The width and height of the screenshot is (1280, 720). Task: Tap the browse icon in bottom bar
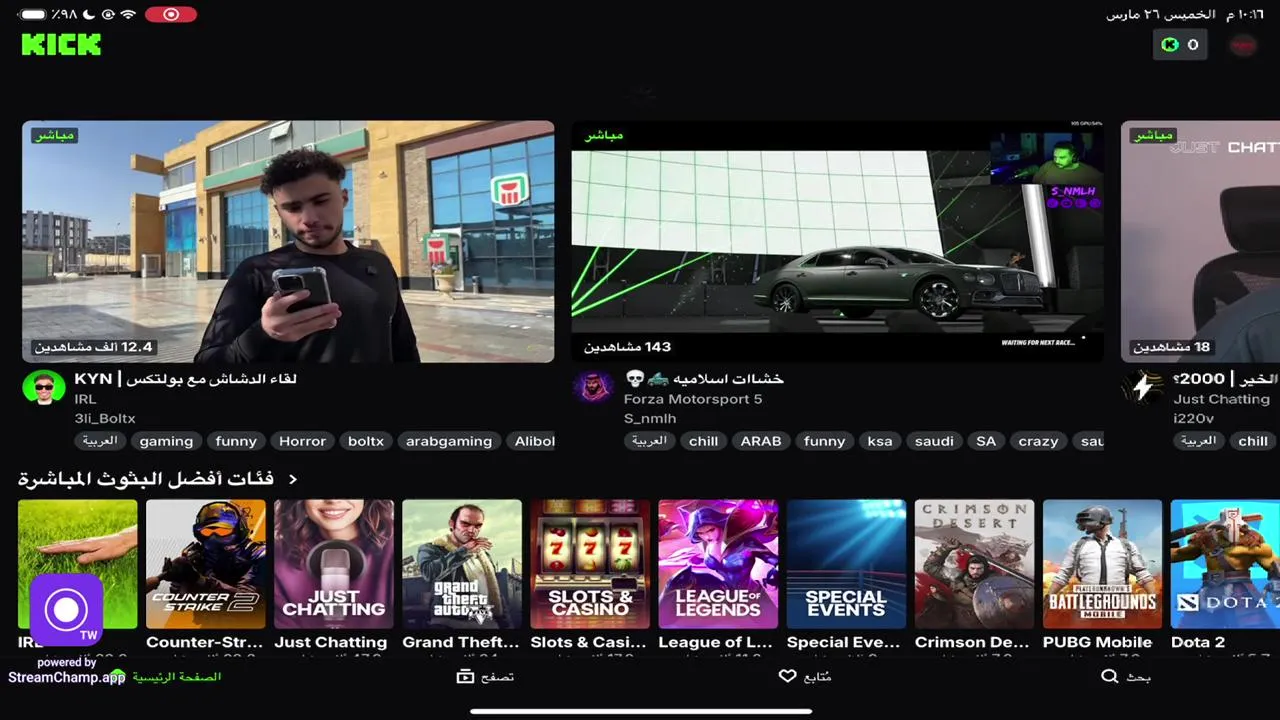(x=465, y=676)
